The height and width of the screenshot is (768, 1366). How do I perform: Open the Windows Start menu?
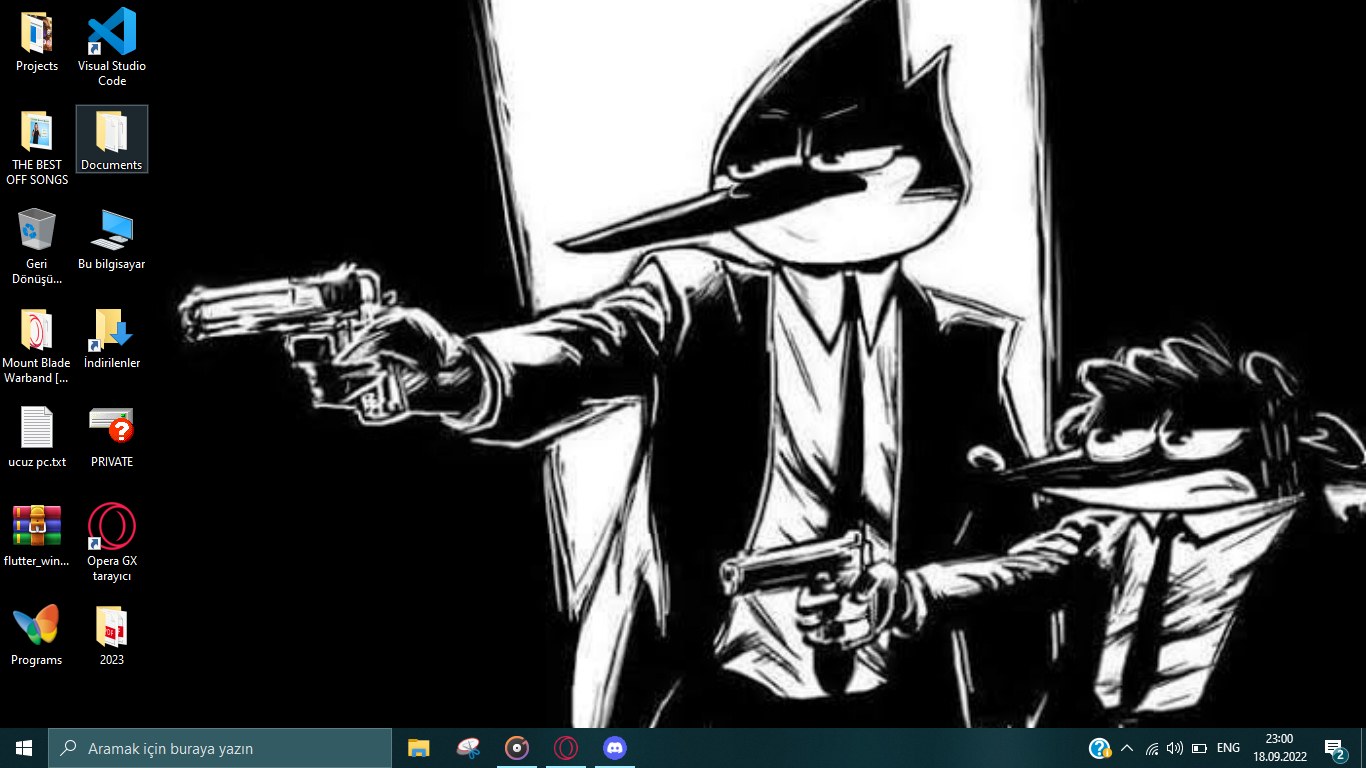point(24,748)
